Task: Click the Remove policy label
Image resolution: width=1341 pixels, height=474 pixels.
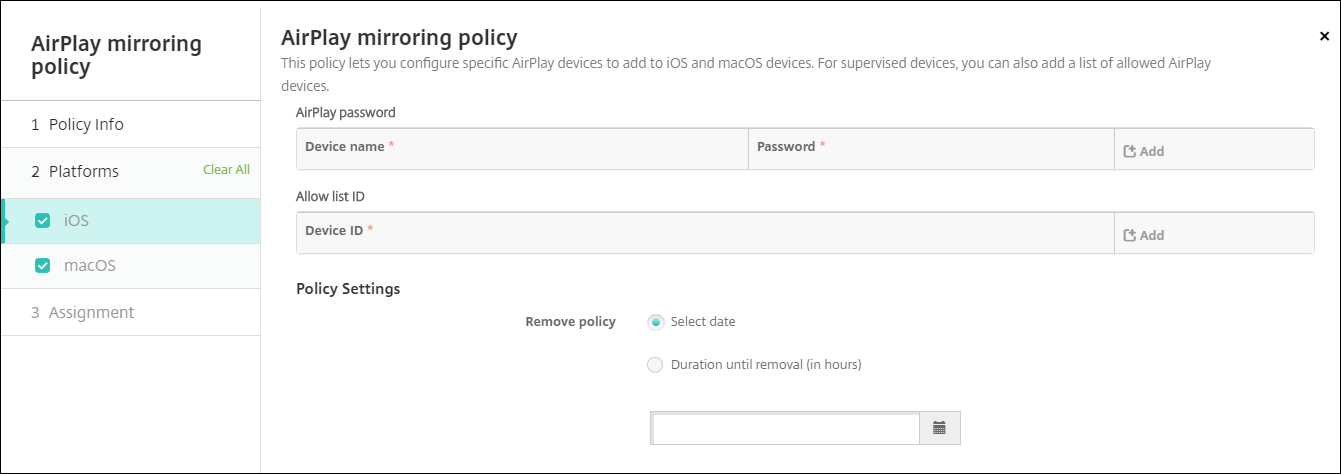Action: point(570,322)
